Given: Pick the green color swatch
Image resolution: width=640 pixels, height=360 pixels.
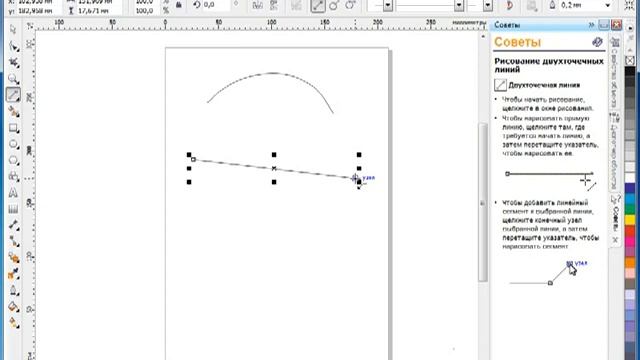Looking at the screenshot, I should (x=630, y=209).
